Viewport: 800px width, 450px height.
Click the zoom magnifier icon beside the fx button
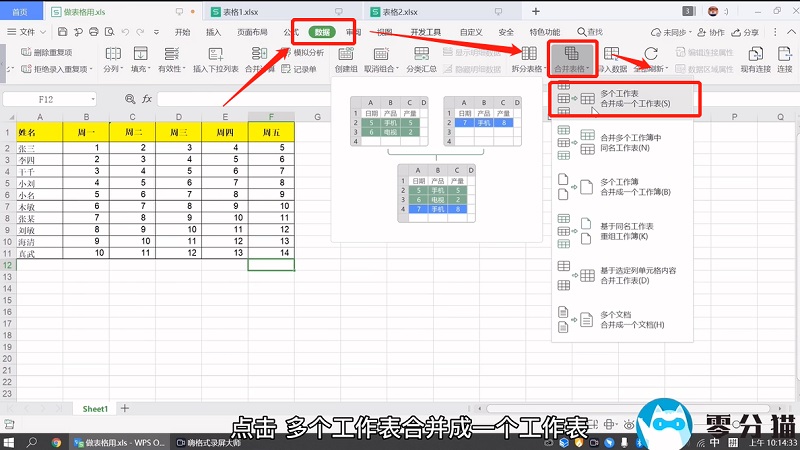(x=129, y=100)
